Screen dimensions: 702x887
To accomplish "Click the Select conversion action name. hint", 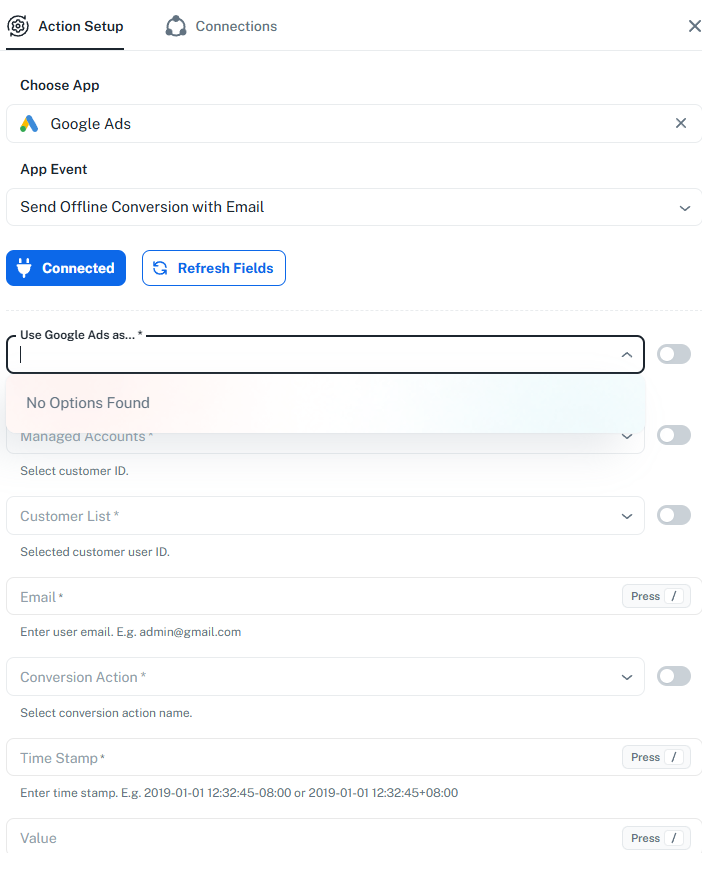I will [106, 713].
